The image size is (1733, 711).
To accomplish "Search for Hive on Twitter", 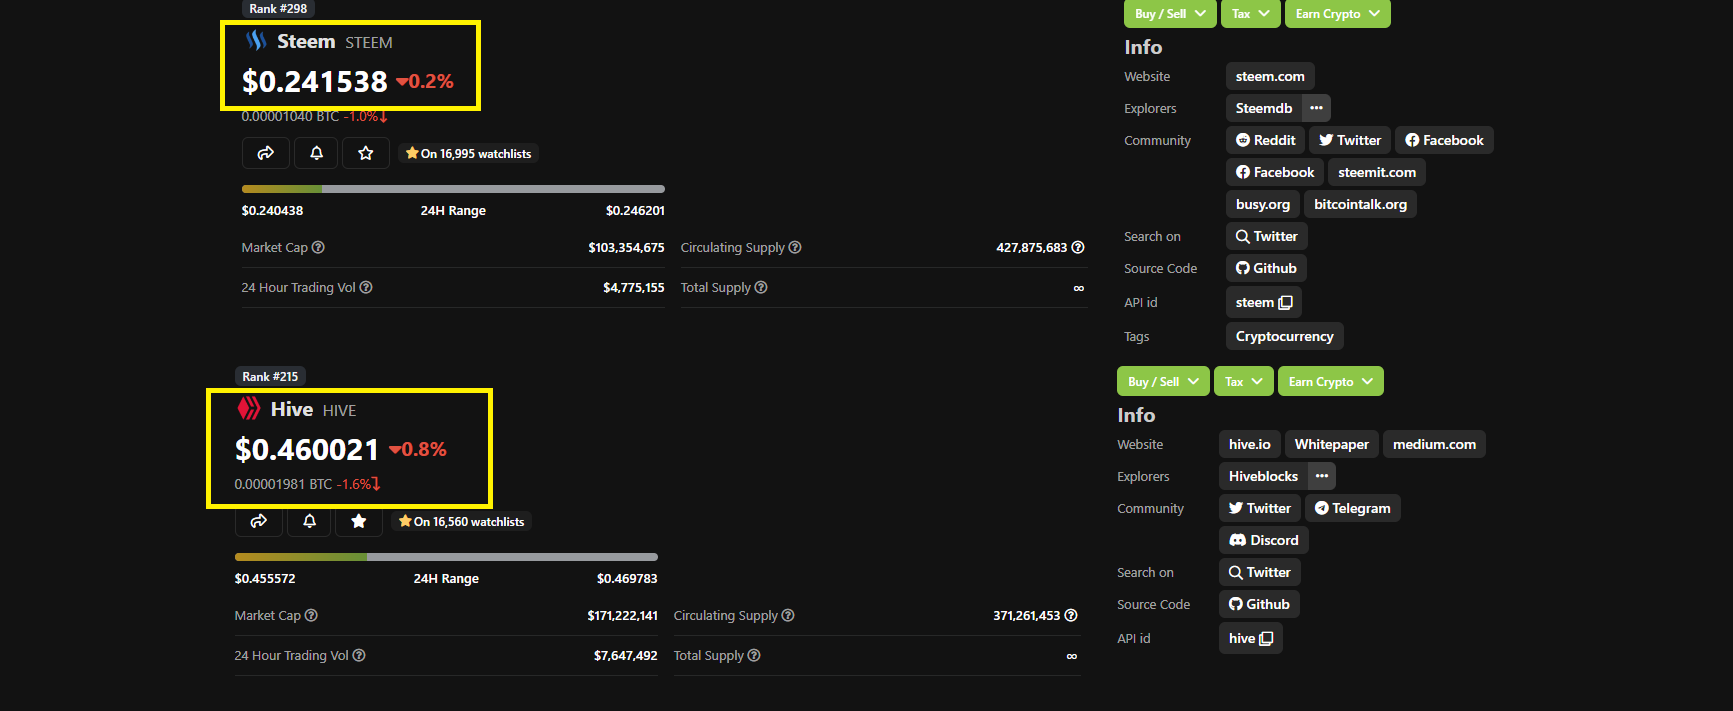I will [1260, 572].
